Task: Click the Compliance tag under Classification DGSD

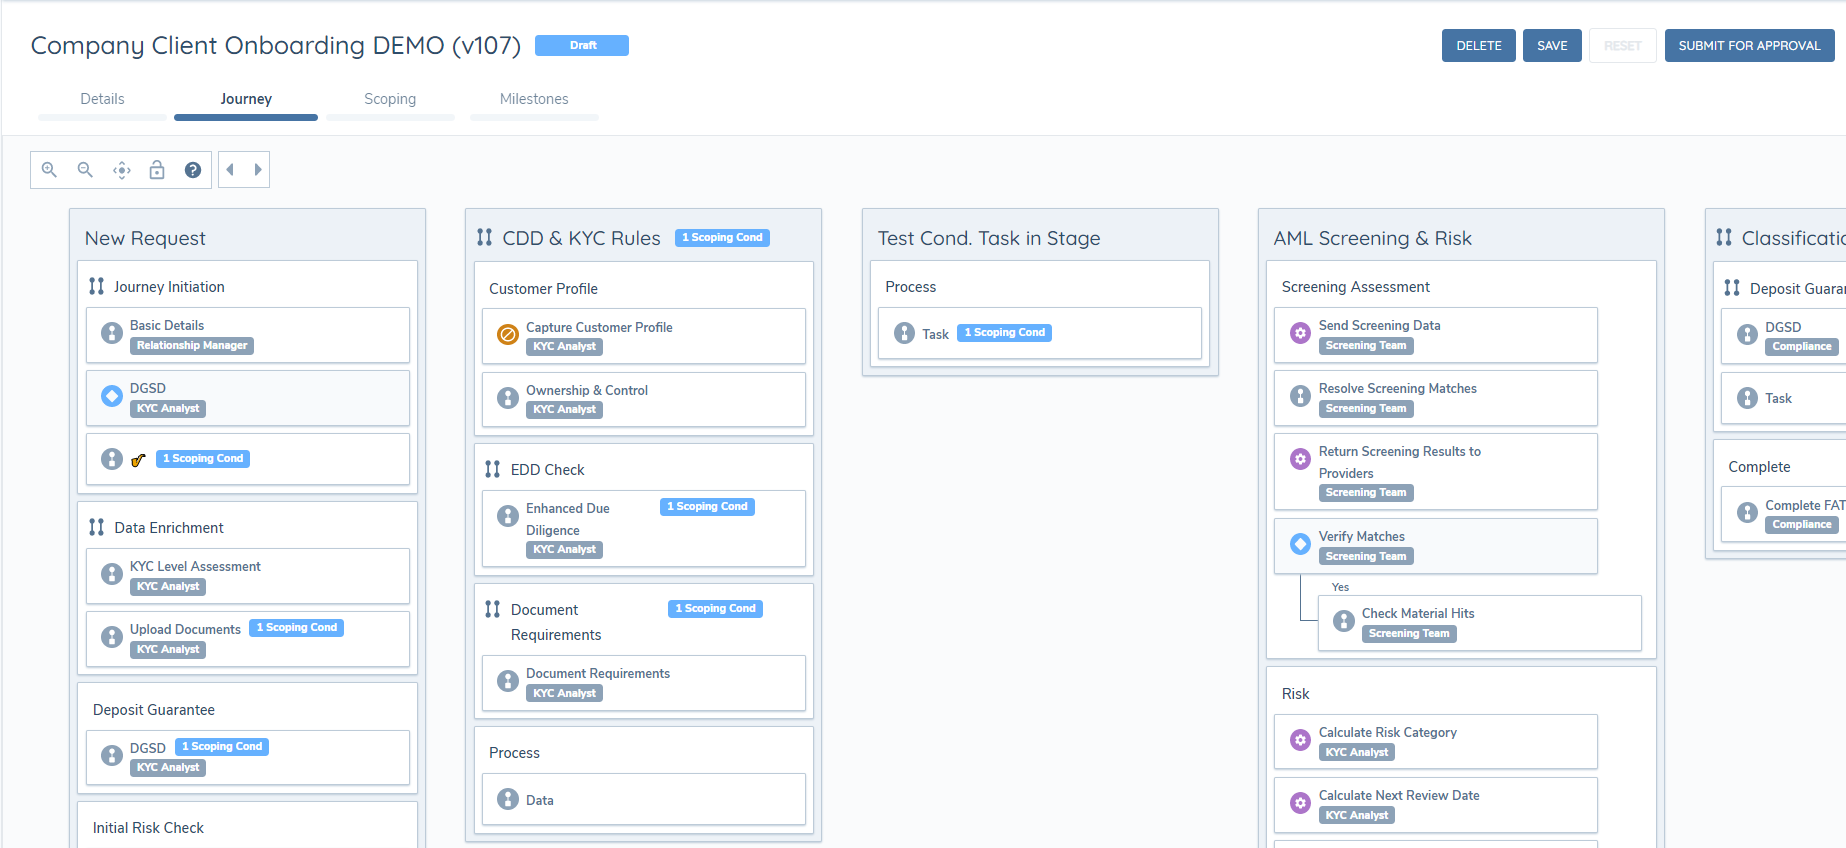Action: tap(1802, 347)
